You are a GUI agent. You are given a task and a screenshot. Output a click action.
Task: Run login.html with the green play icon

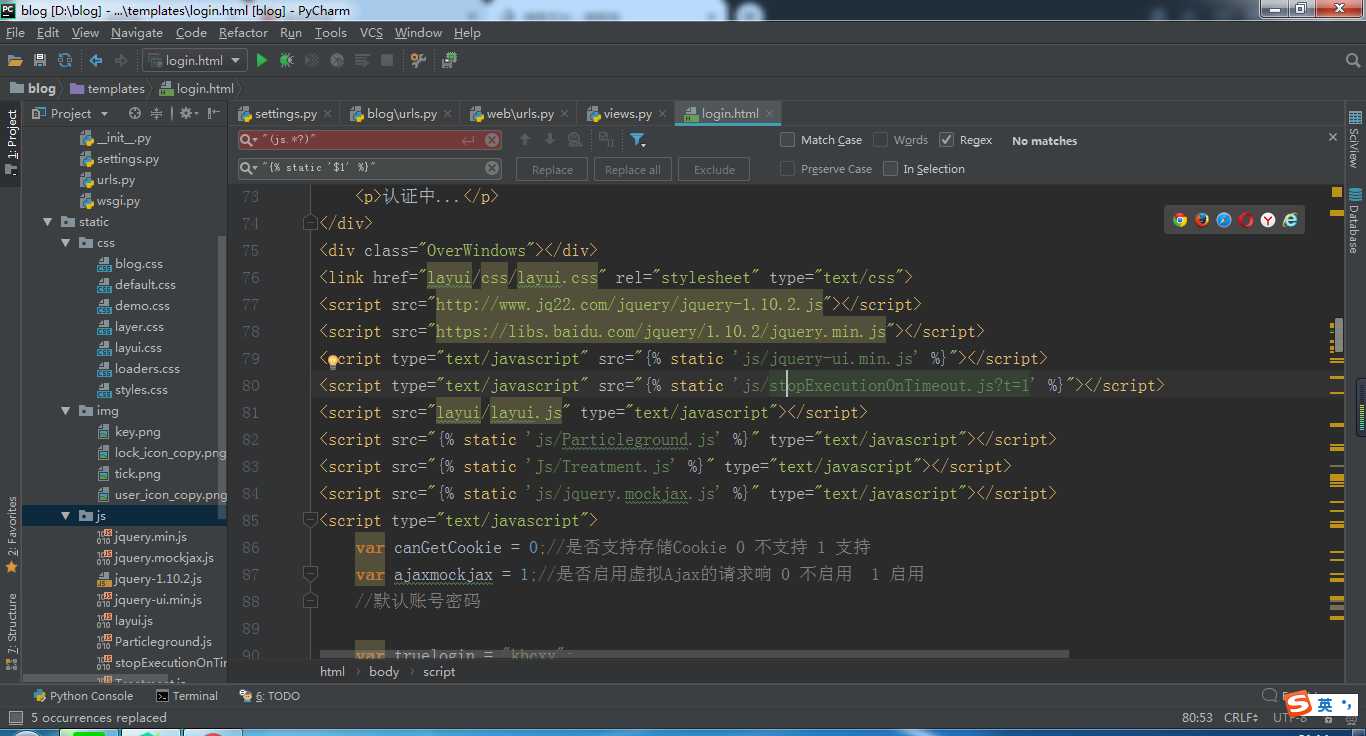pyautogui.click(x=261, y=61)
